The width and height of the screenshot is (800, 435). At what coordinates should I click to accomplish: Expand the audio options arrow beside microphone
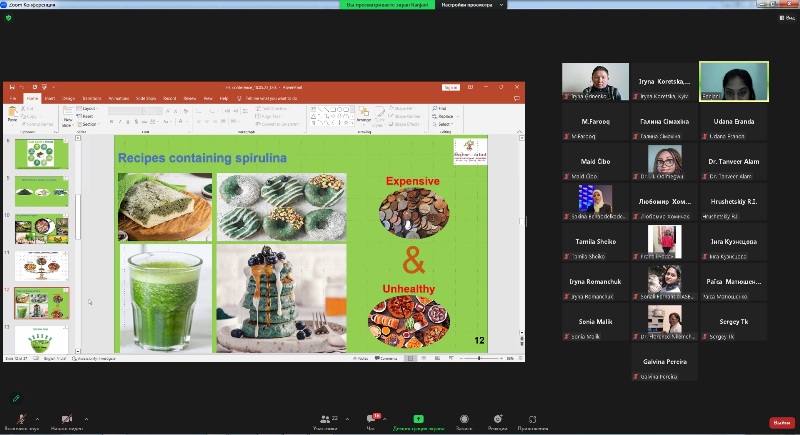coord(38,419)
